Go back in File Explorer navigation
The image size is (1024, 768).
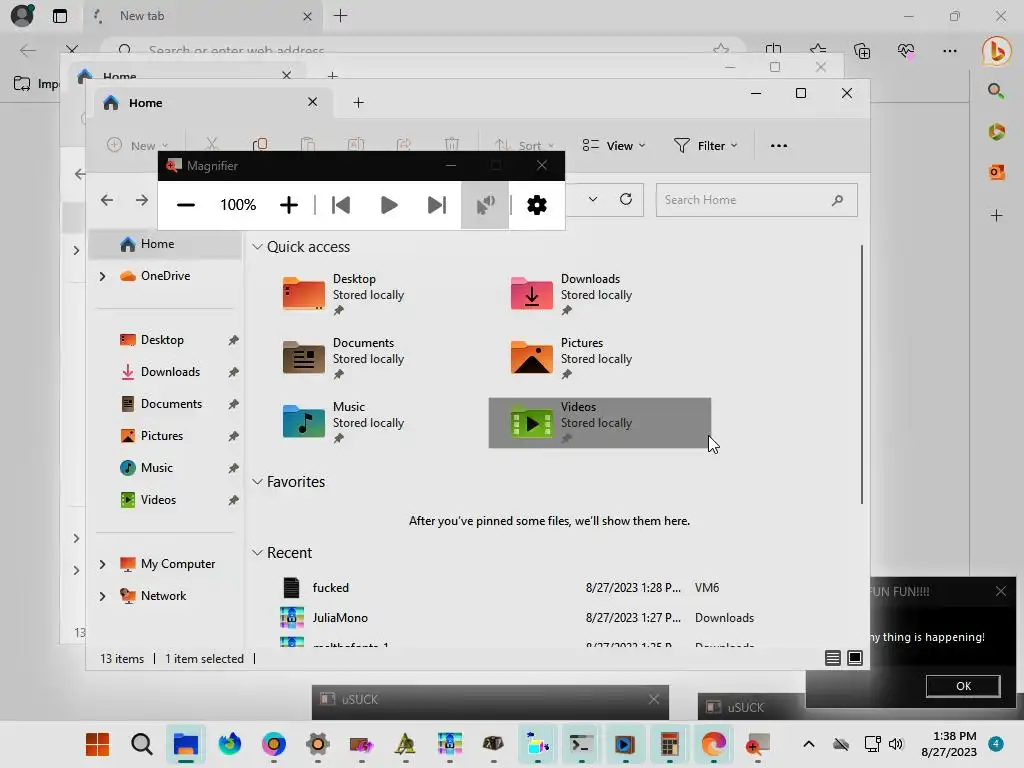click(107, 200)
